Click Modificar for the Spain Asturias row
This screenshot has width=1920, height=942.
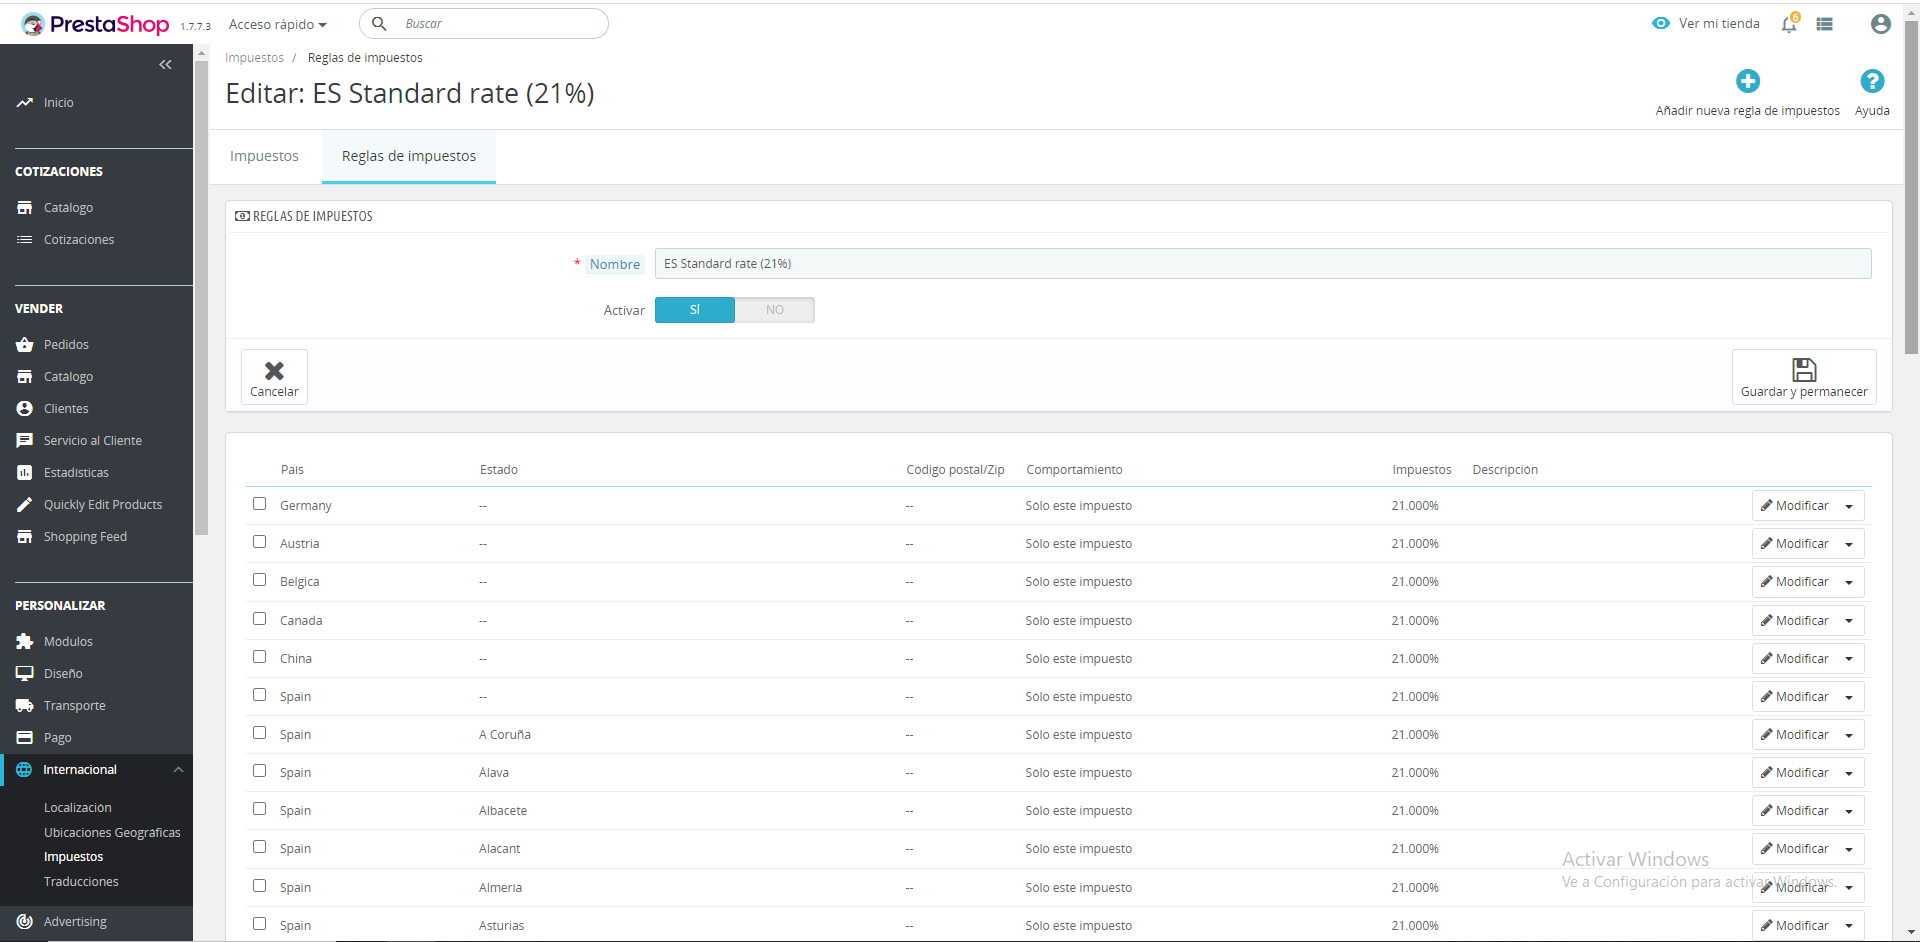coord(1795,926)
